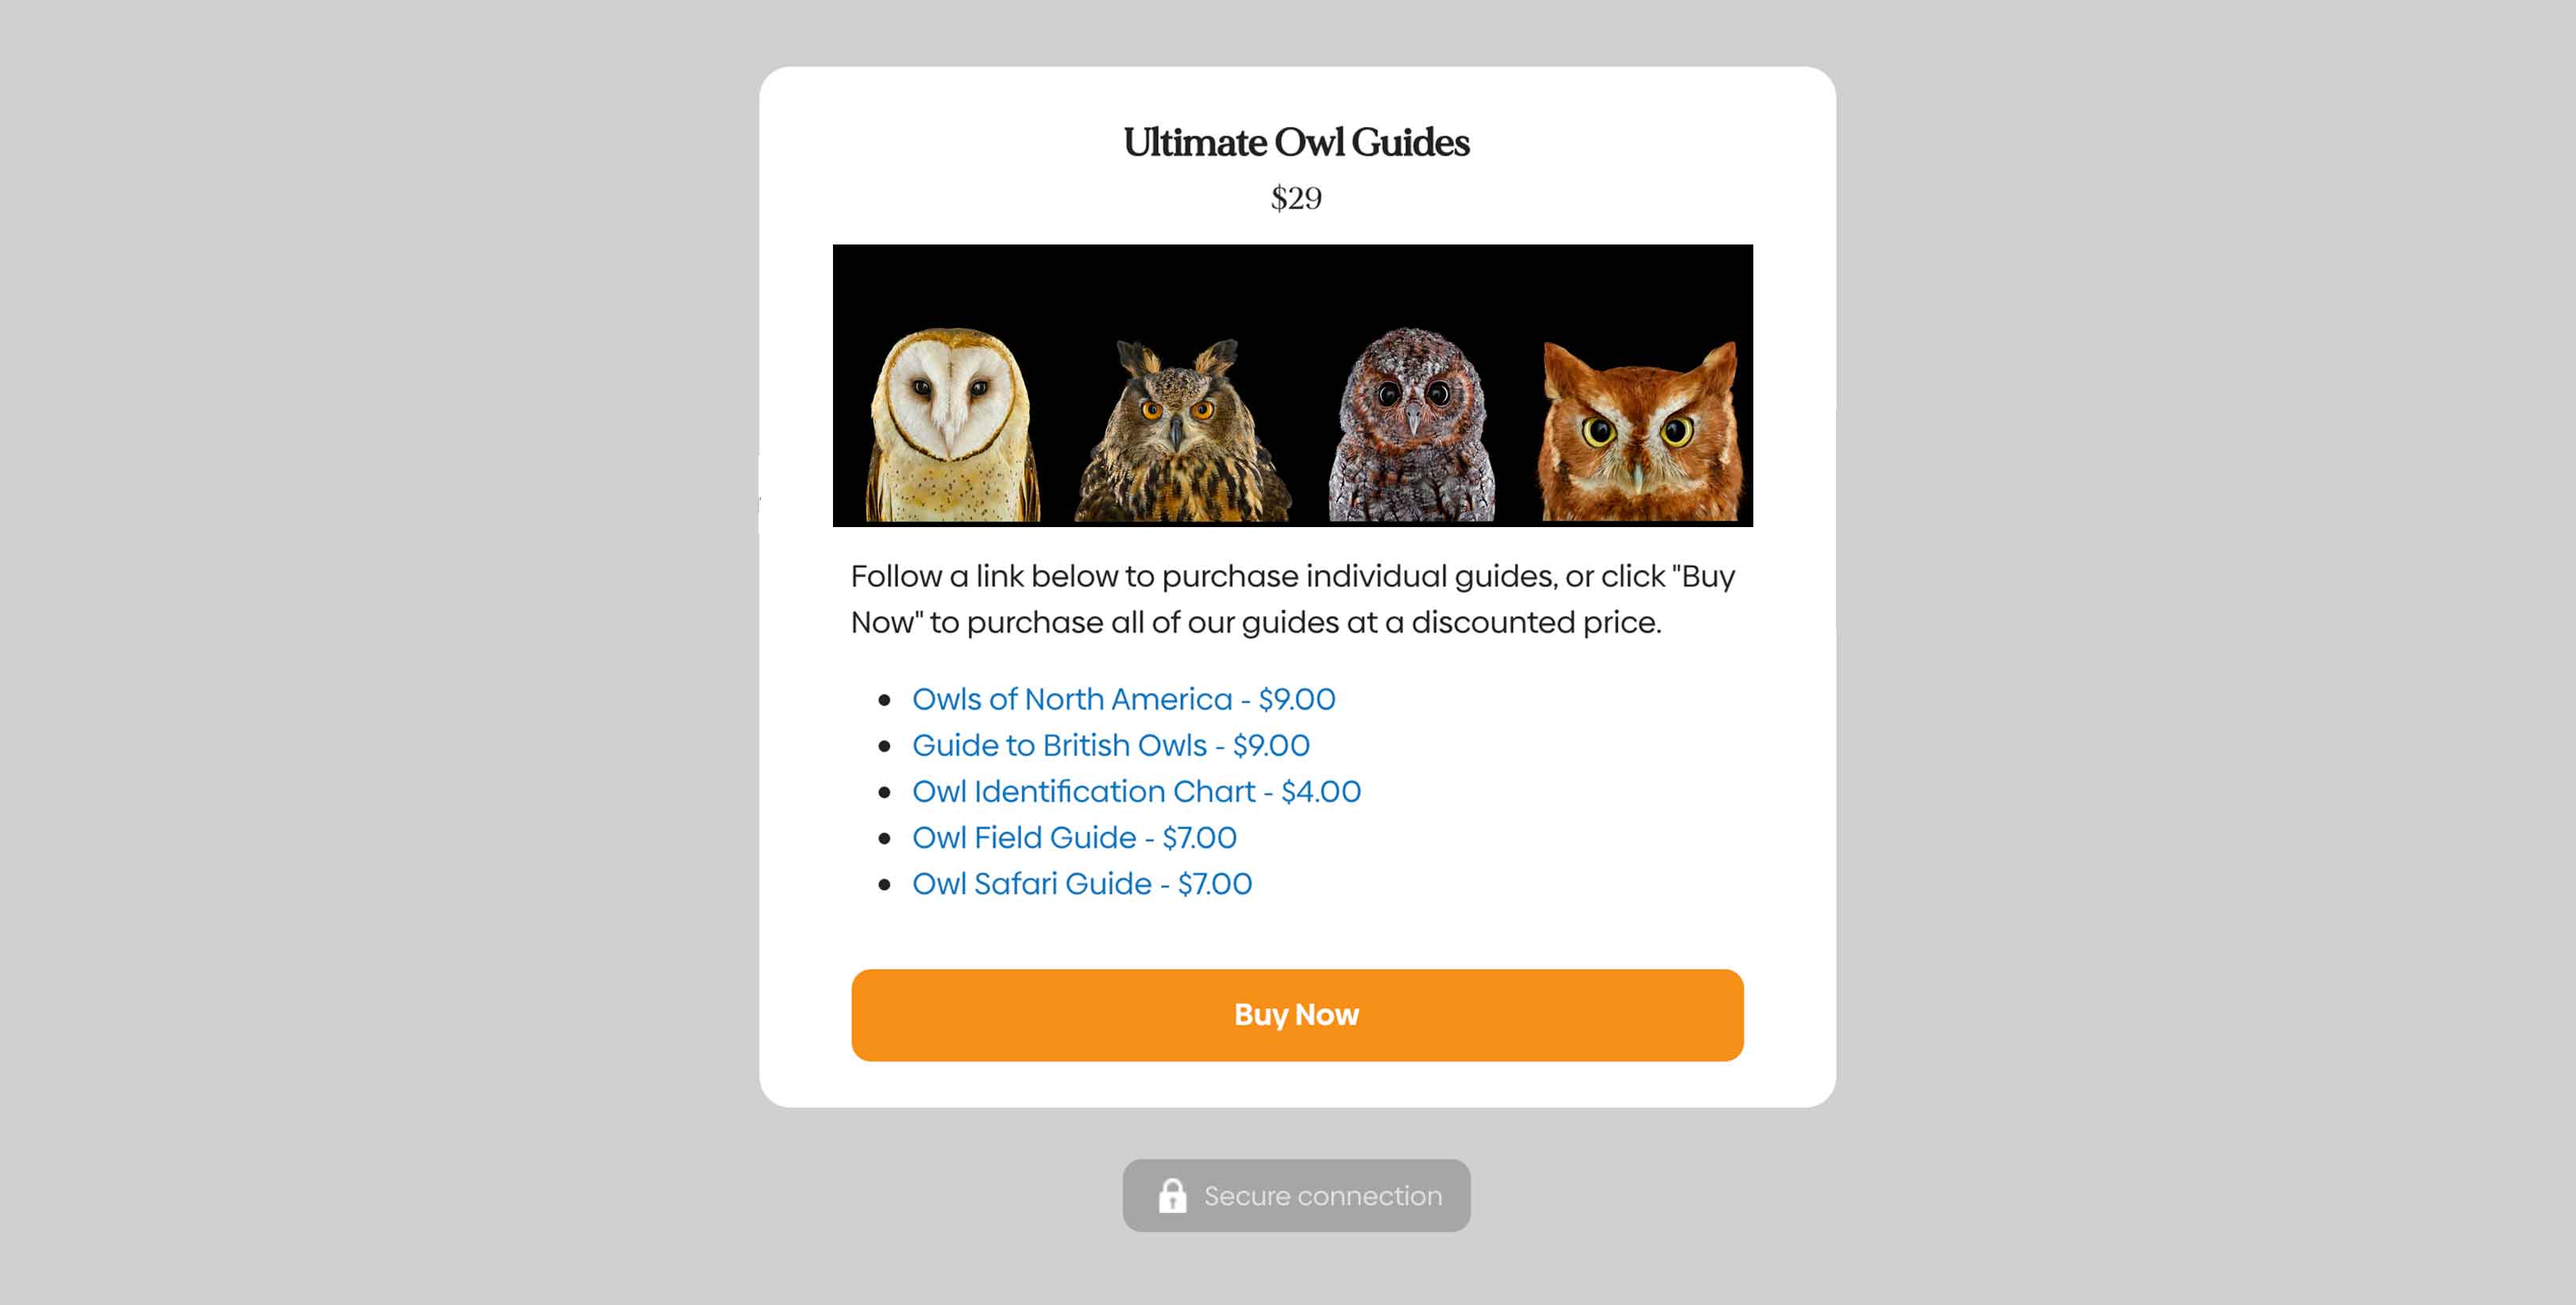Click the description paragraph about individual guides
2576x1305 pixels.
tap(1292, 599)
